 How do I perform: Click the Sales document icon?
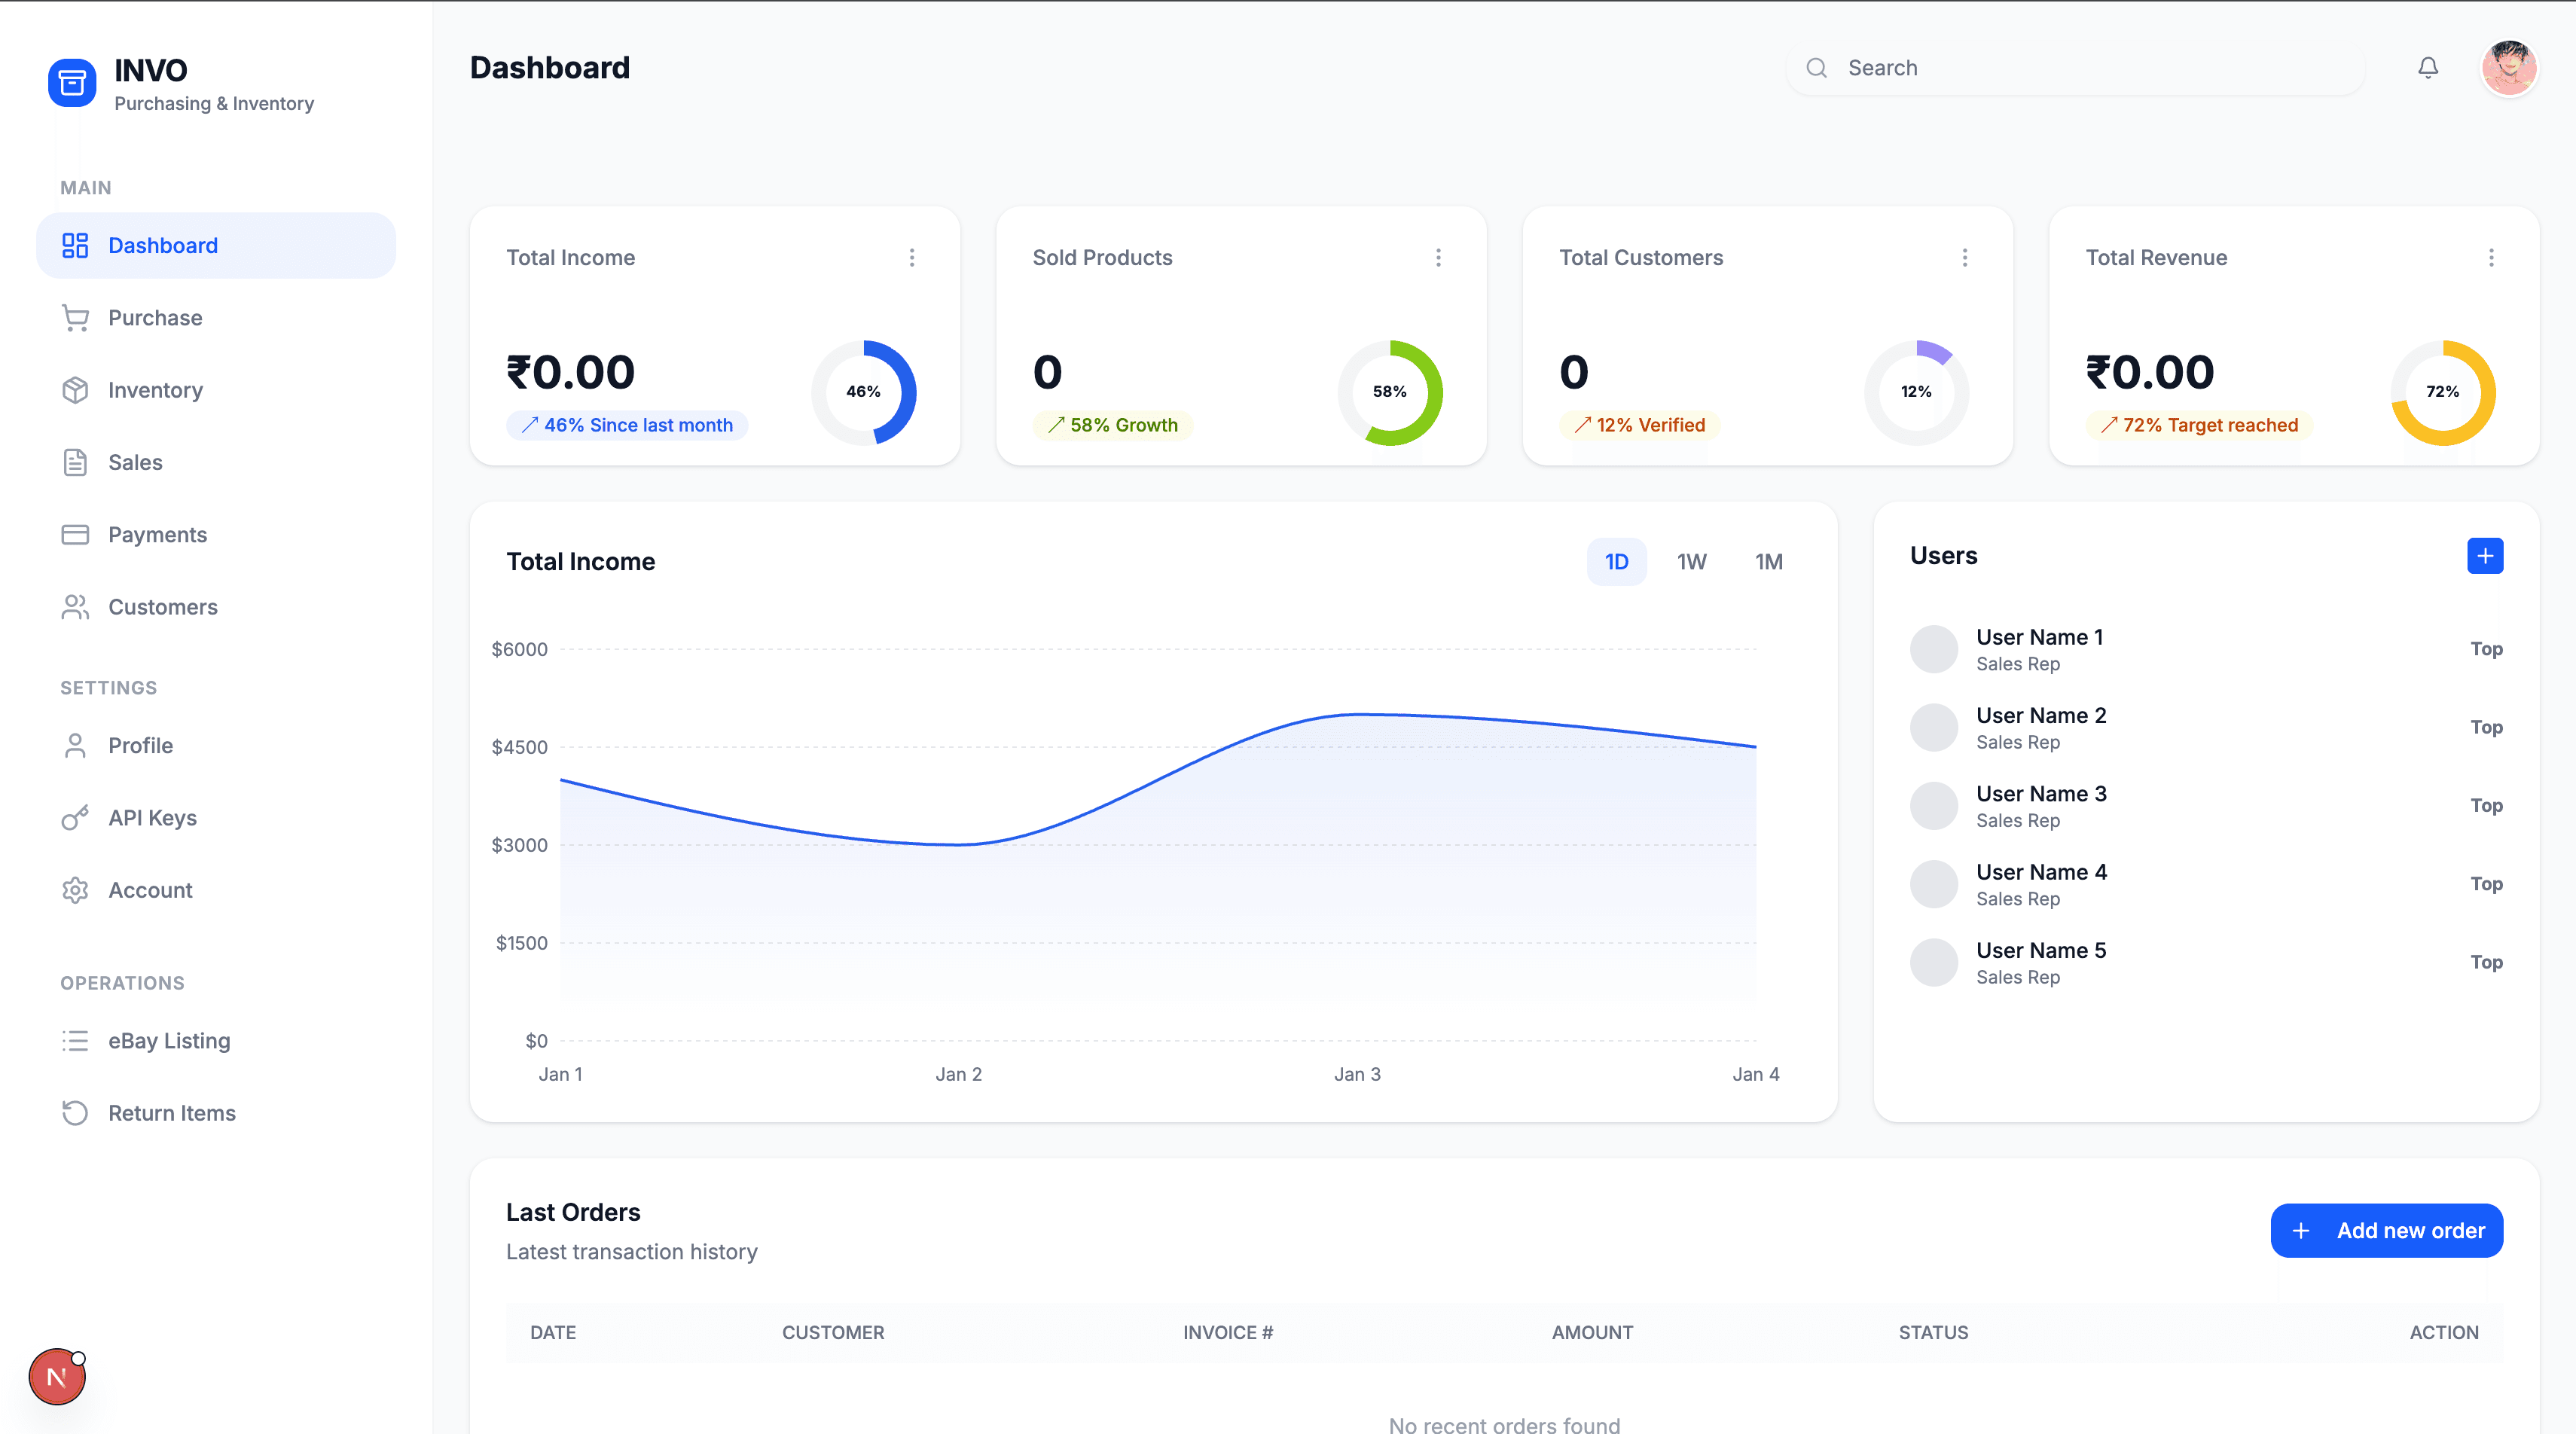[75, 462]
